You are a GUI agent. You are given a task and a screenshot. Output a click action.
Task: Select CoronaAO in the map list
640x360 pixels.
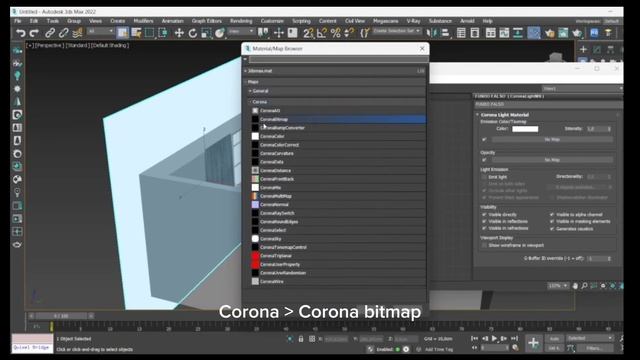[x=338, y=111]
